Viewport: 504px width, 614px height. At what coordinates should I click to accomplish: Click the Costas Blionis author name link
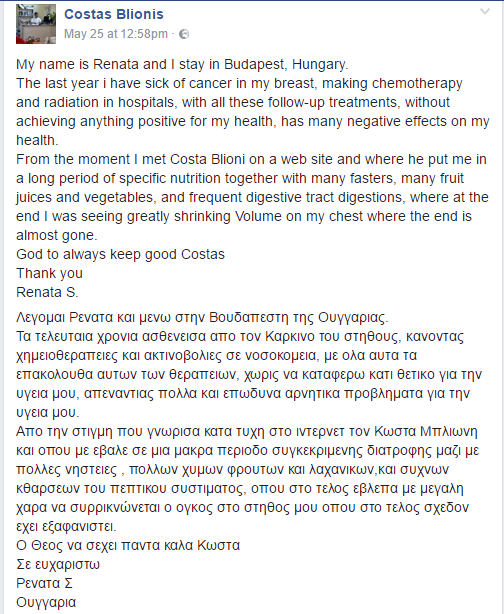click(114, 14)
